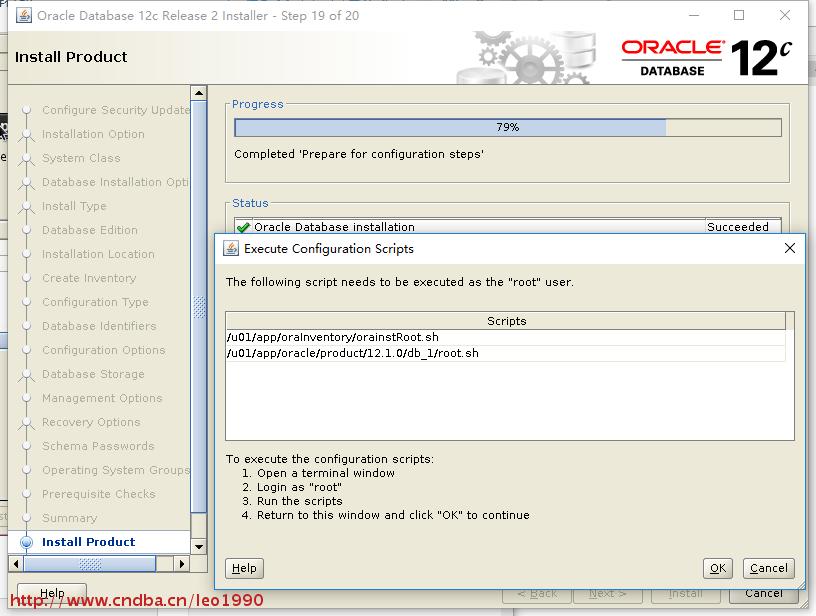Click OK in the configuration scripts dialog
This screenshot has width=816, height=616.
[x=718, y=568]
